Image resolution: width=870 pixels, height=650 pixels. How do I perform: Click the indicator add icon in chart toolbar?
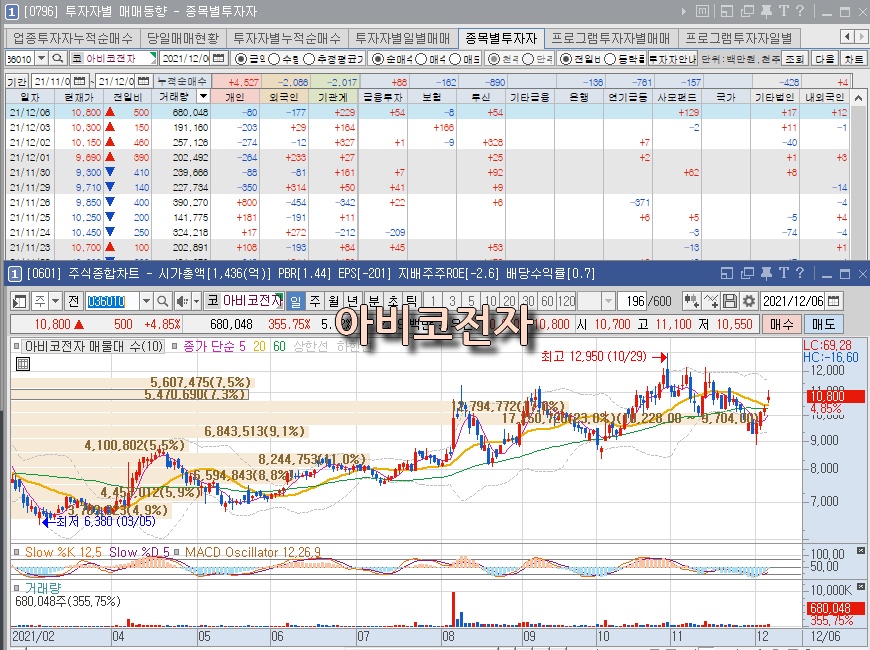[691, 301]
